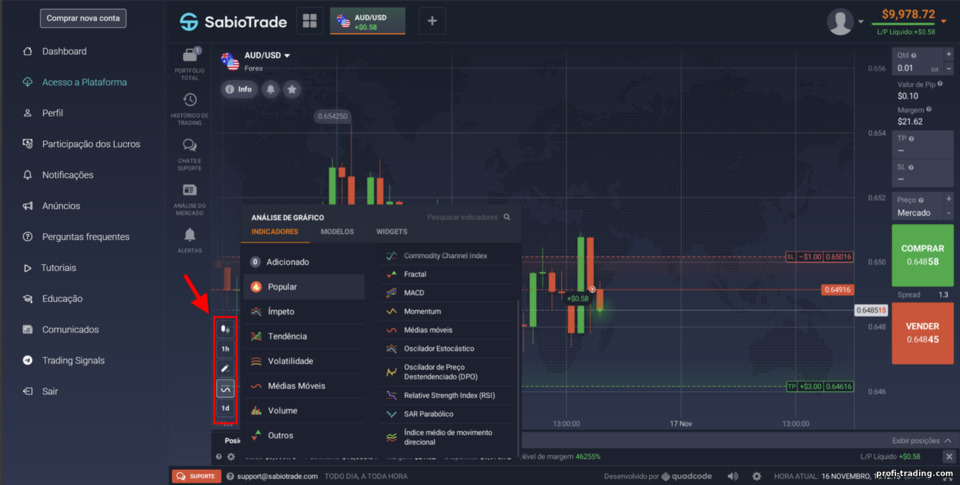The height and width of the screenshot is (485, 960).
Task: Choose the 1d chart period button
Action: point(225,408)
